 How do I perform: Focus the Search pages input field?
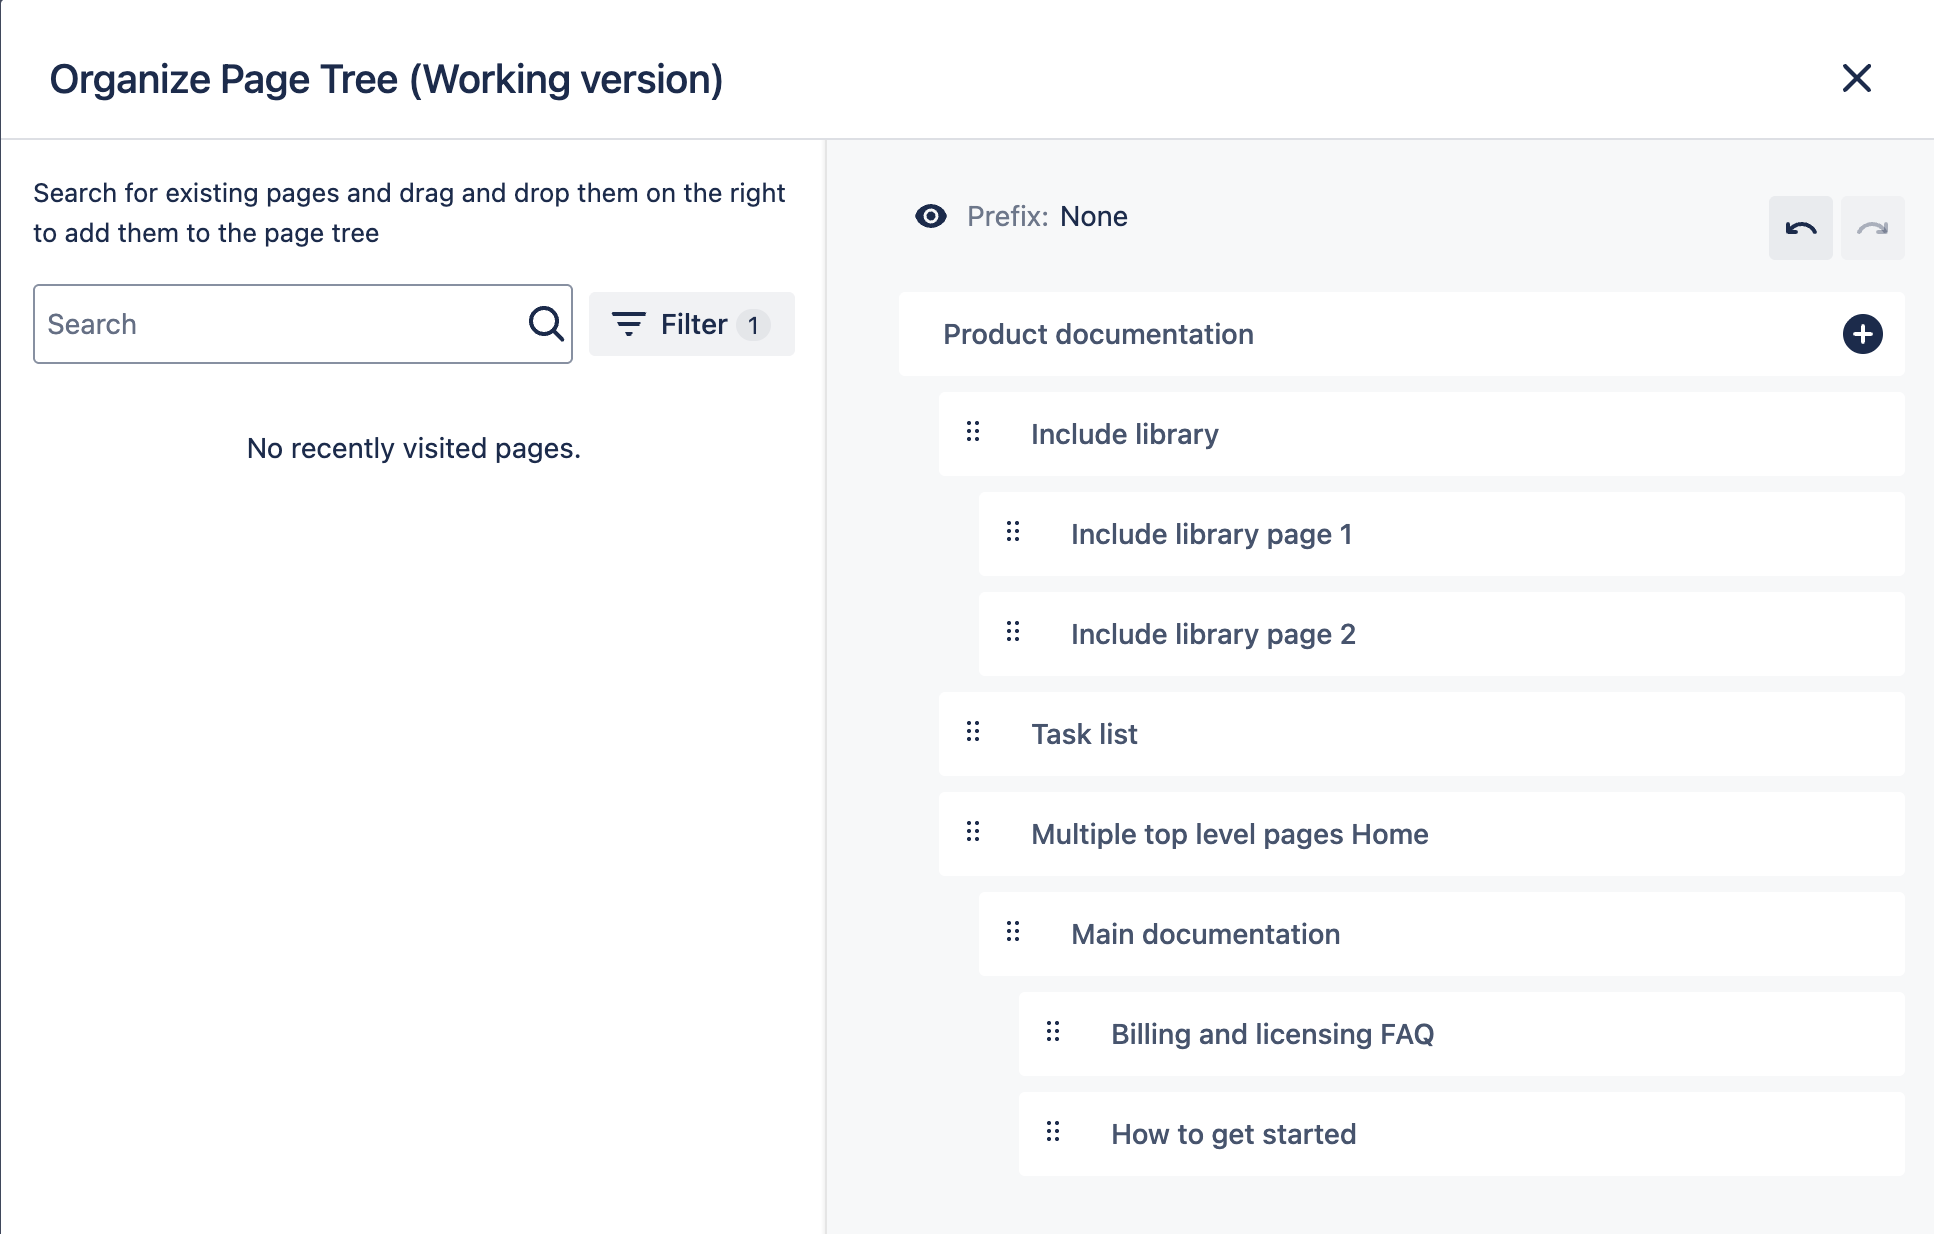coord(280,324)
